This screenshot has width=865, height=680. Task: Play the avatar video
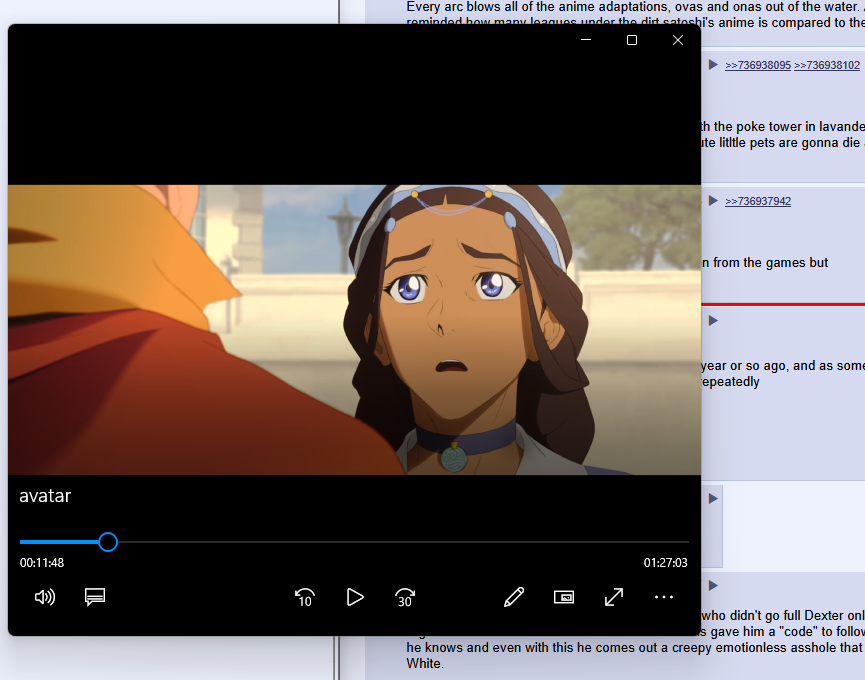coord(355,597)
